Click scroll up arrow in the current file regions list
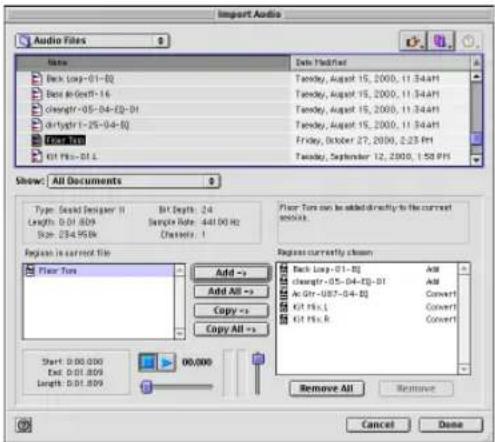495x442 pixels. click(180, 270)
